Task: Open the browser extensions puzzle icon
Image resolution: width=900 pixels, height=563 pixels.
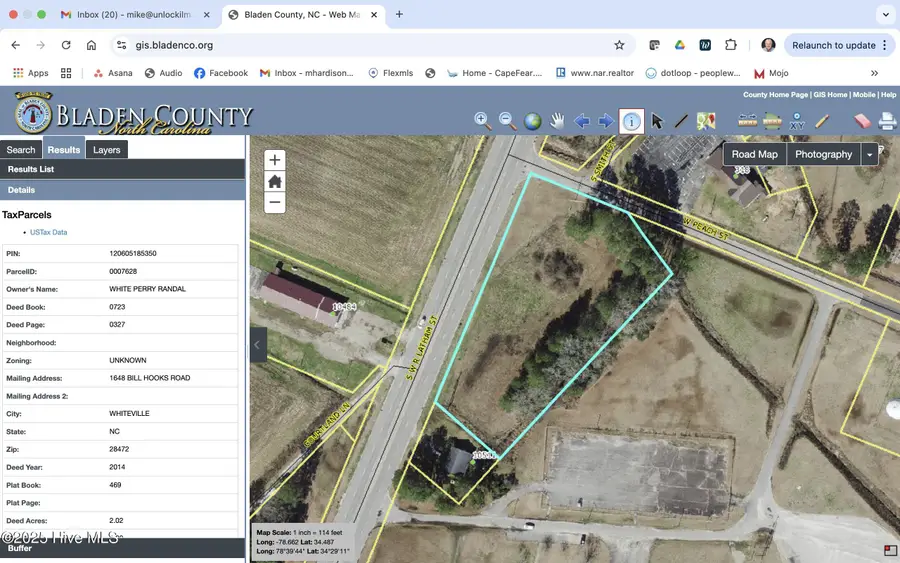Action: [731, 45]
